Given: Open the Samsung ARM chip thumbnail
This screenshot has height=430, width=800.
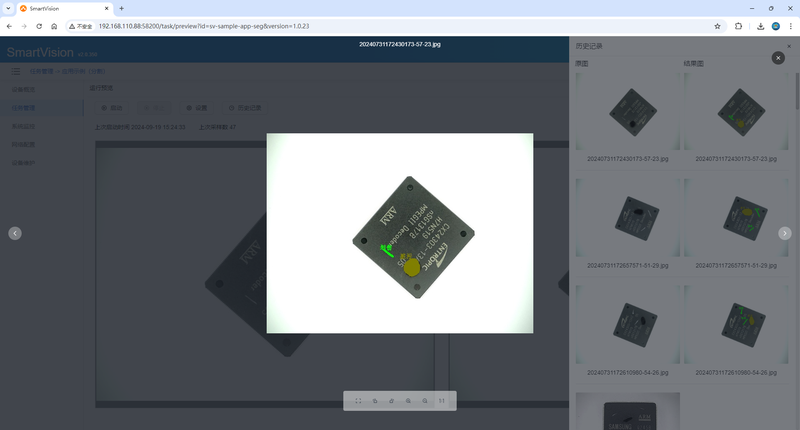Looking at the screenshot, I should click(628, 411).
